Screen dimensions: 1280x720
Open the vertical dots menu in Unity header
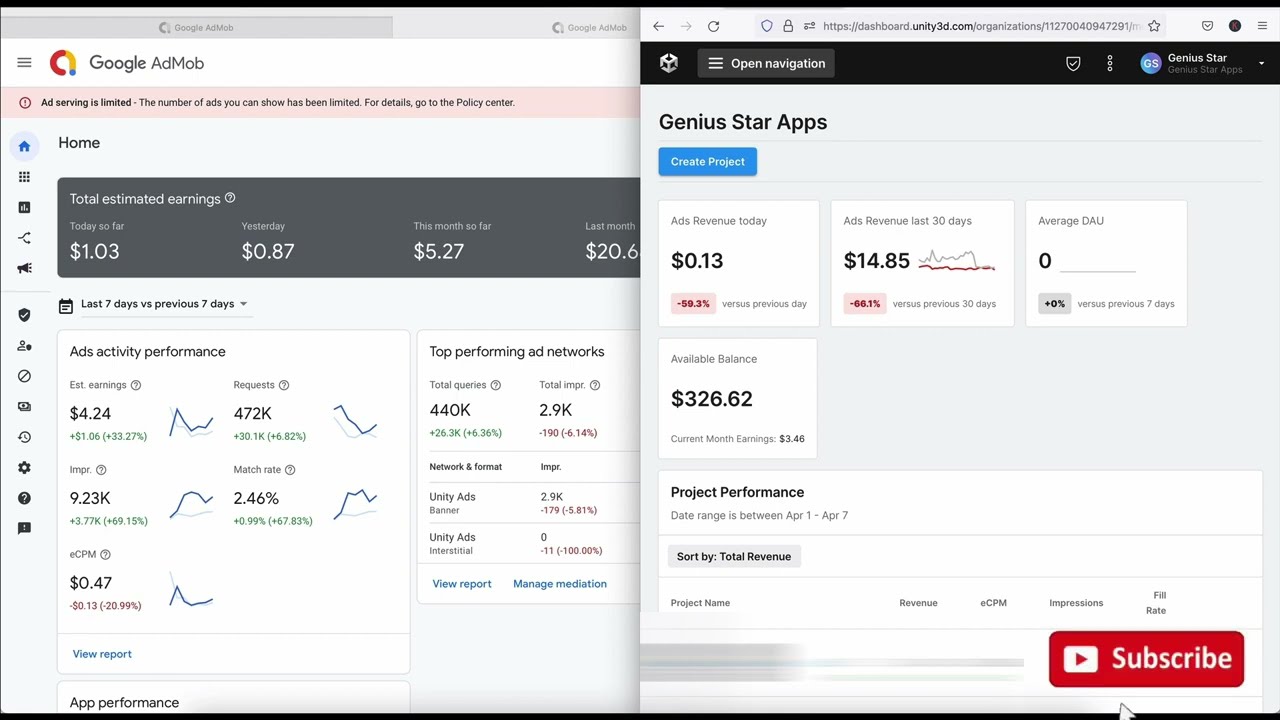[1110, 63]
